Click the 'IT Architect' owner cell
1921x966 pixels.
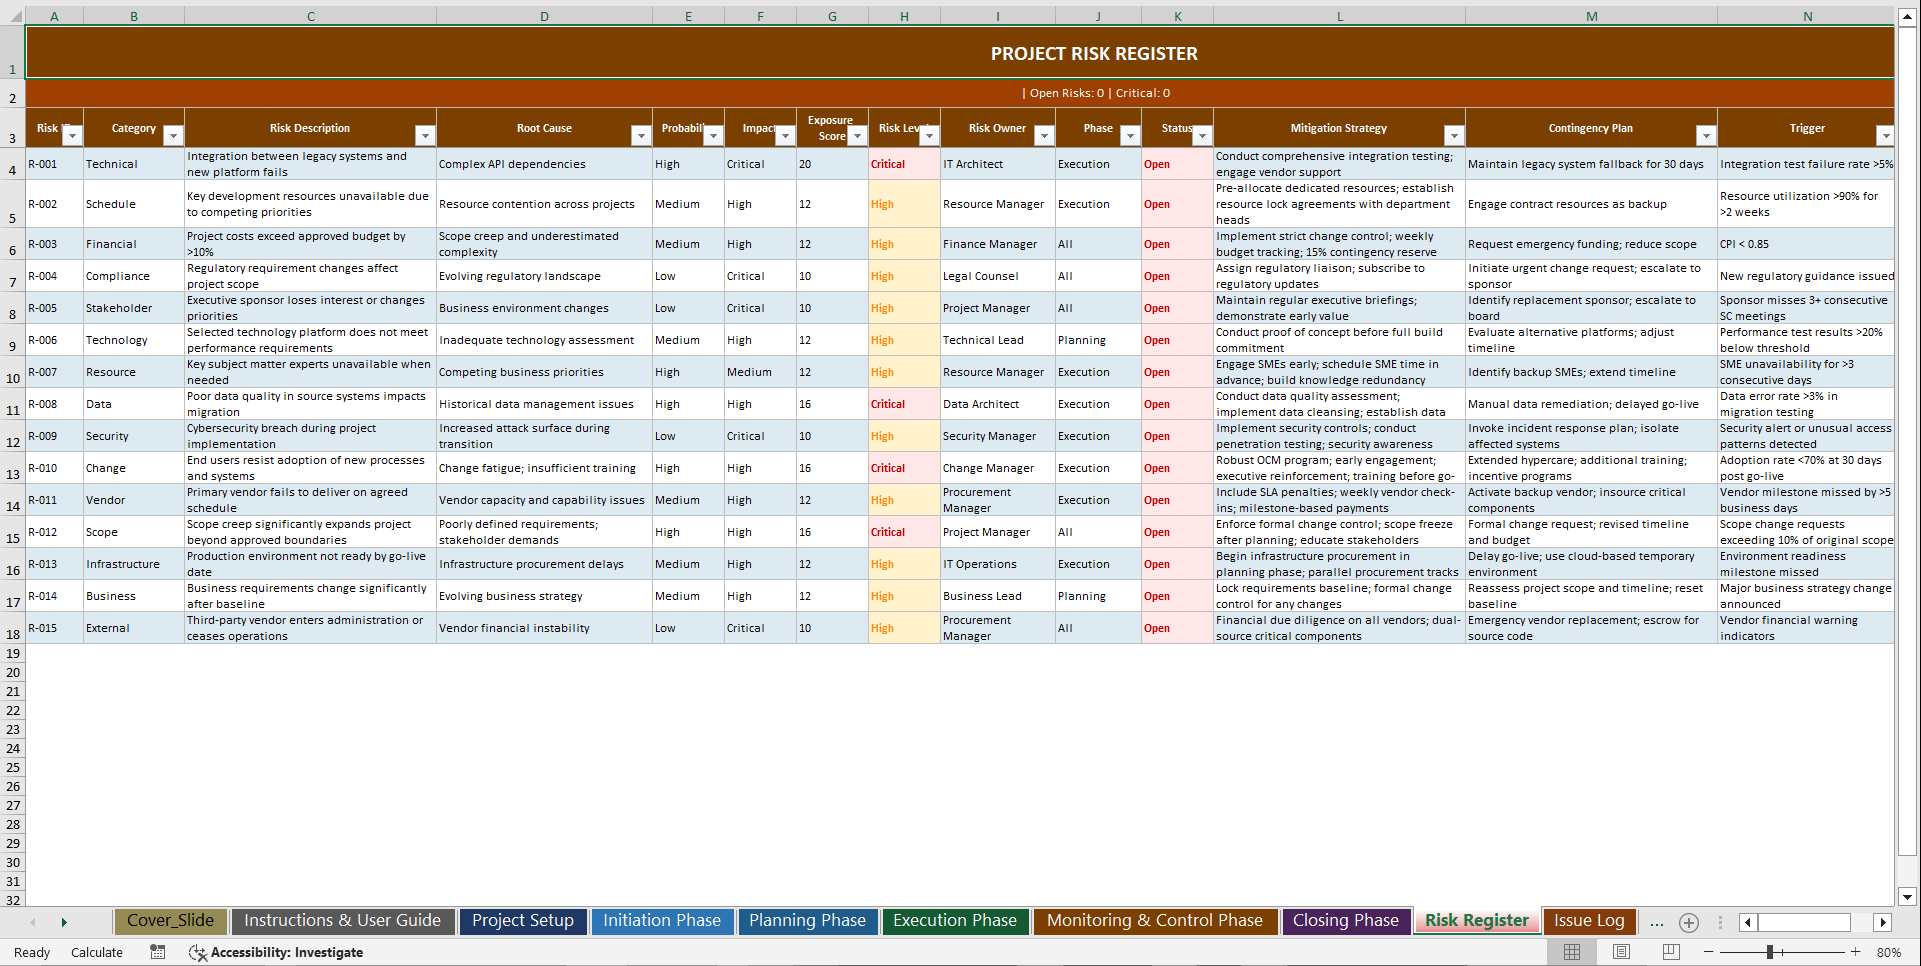point(997,164)
